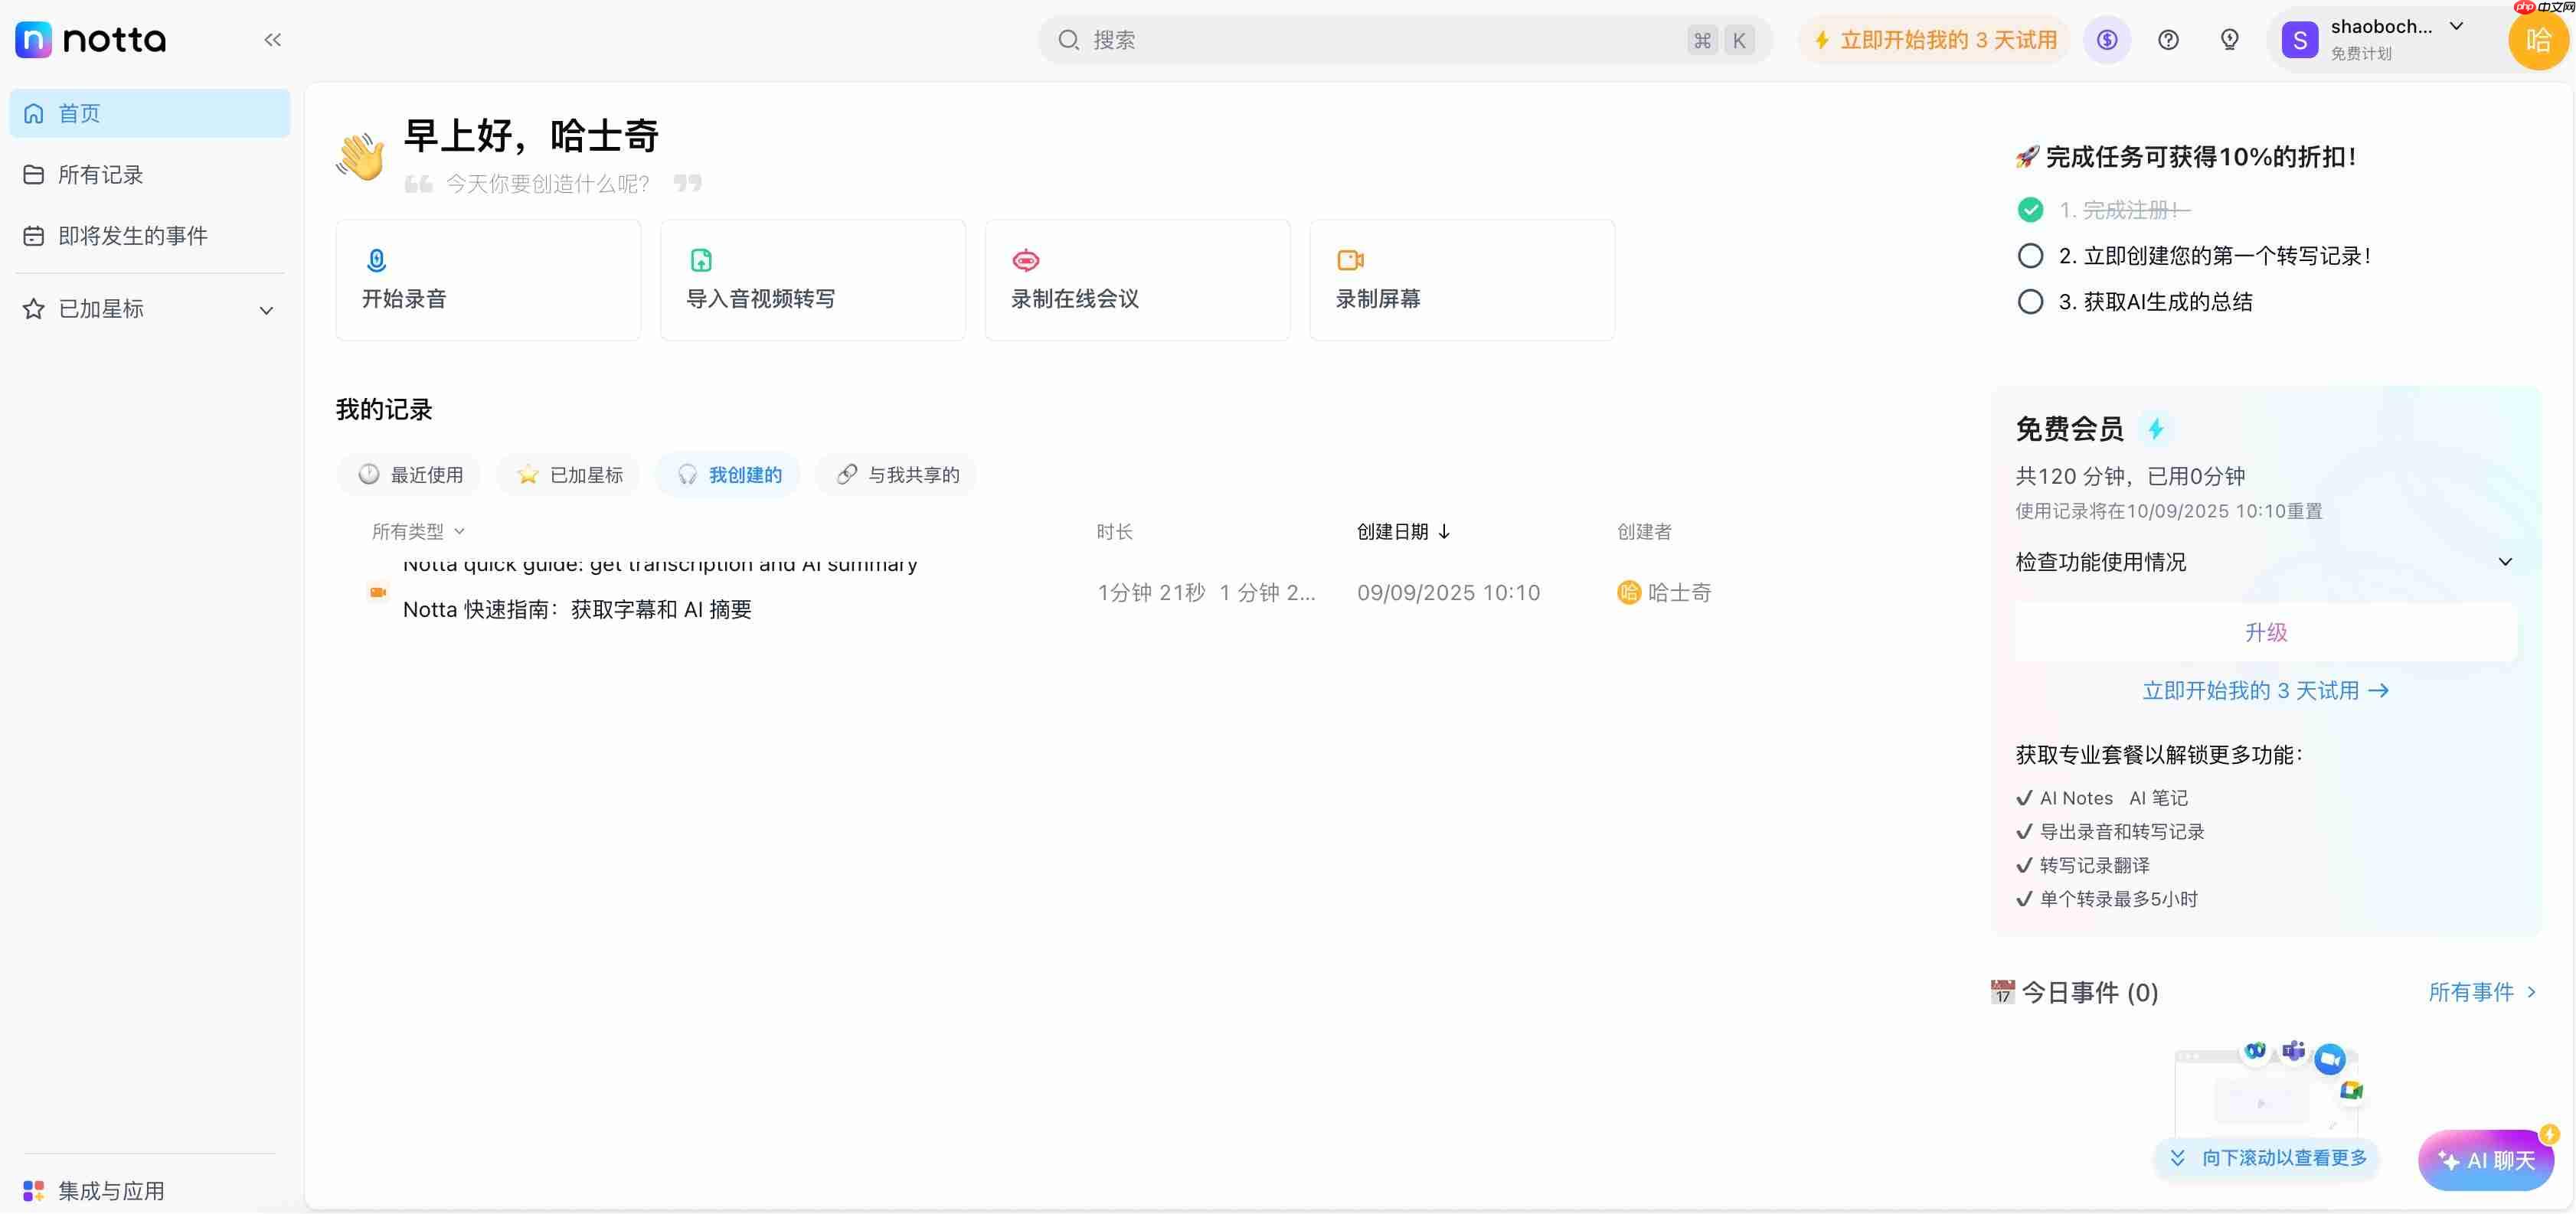This screenshot has width=2576, height=1214.
Task: Click the 导入音视频转写 file import icon
Action: [700, 260]
